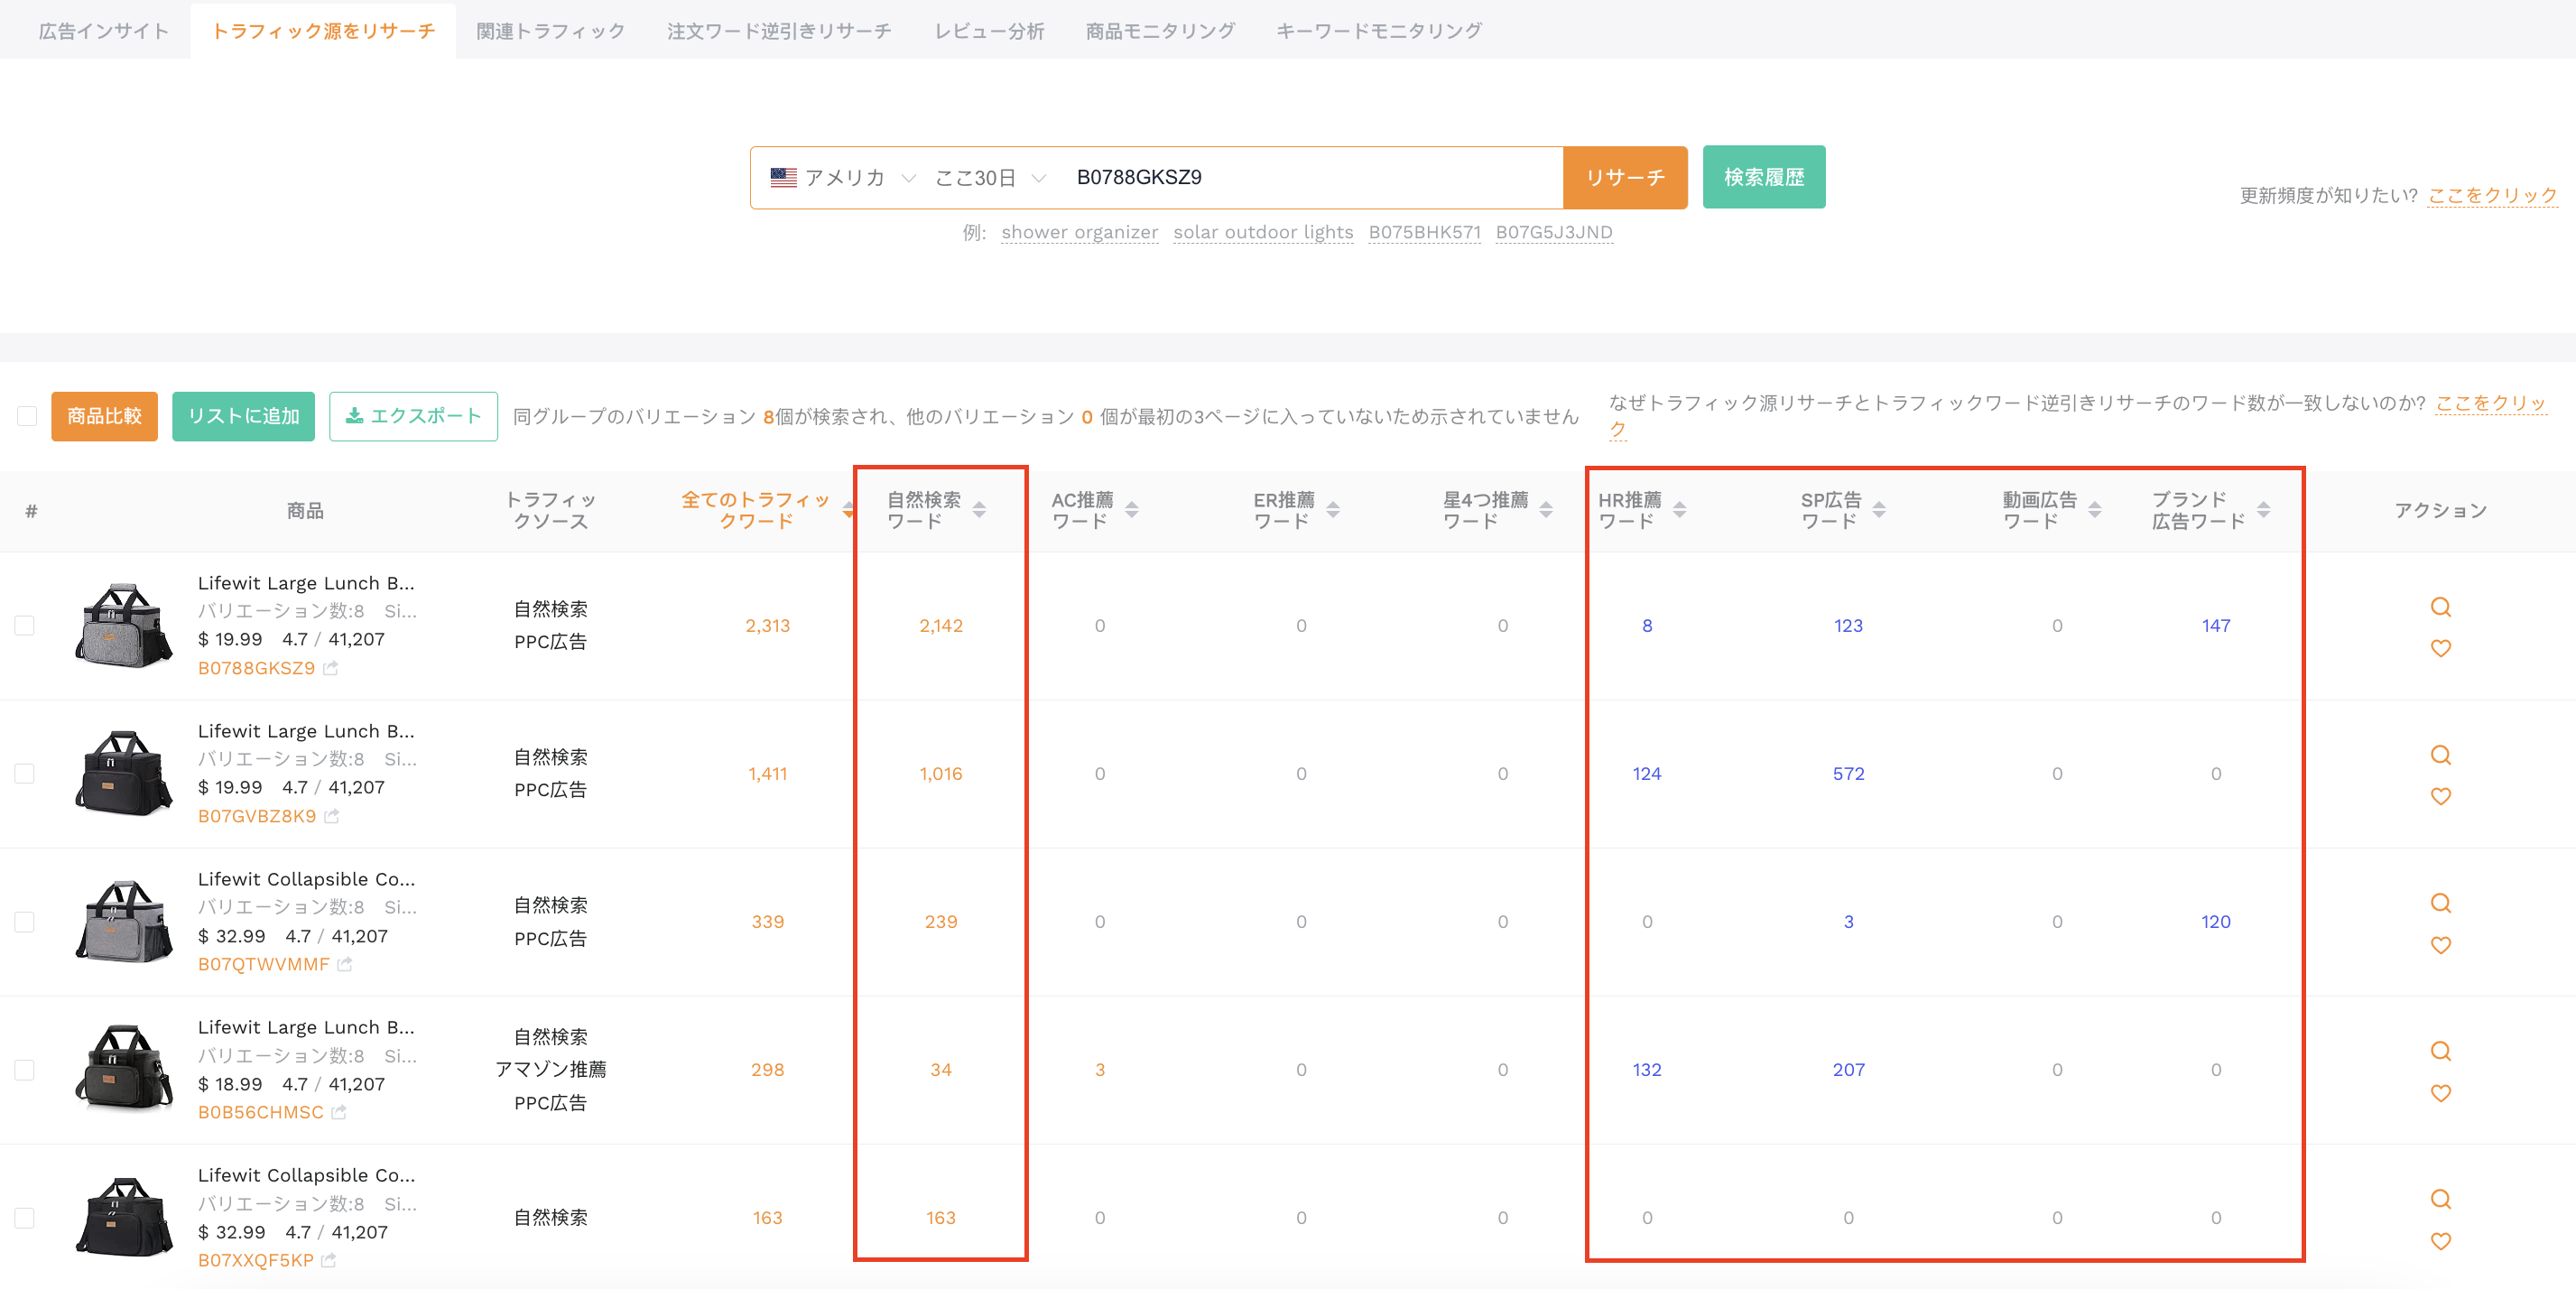Open the アメリカ country dropdown
Image resolution: width=2576 pixels, height=1289 pixels.
tap(843, 177)
